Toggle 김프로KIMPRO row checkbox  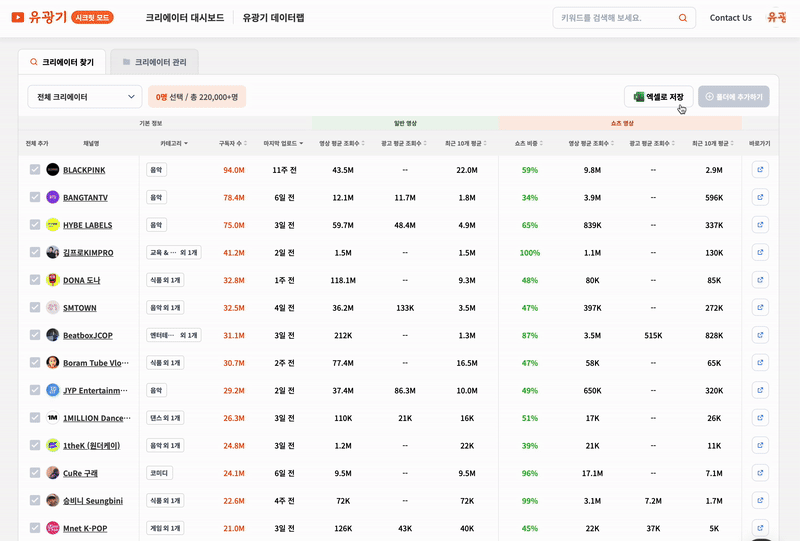(x=35, y=252)
